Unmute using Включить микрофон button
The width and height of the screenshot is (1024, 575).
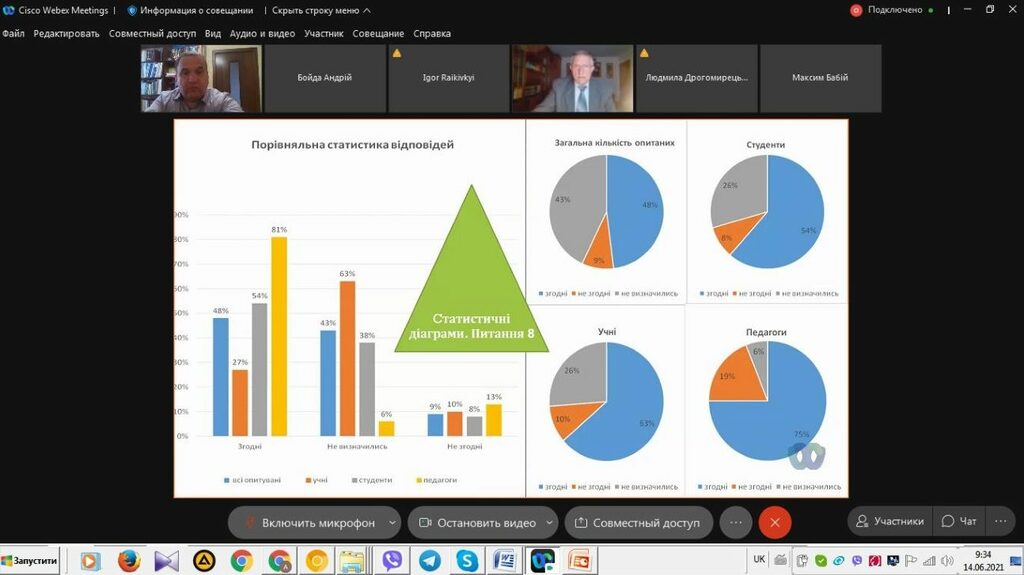[308, 522]
